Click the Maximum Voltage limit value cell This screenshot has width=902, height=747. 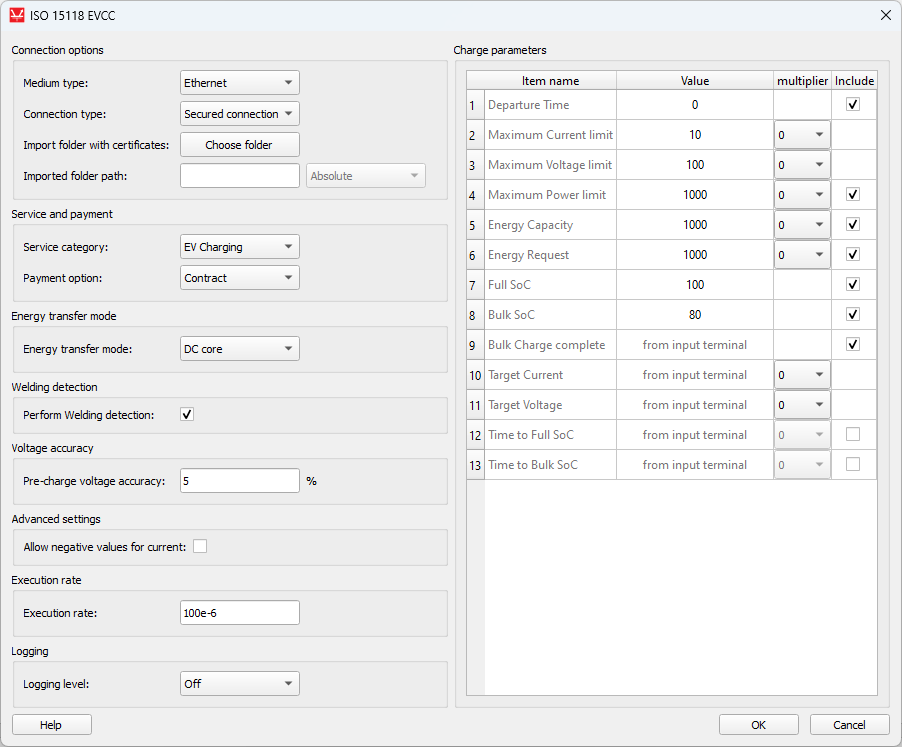click(695, 164)
